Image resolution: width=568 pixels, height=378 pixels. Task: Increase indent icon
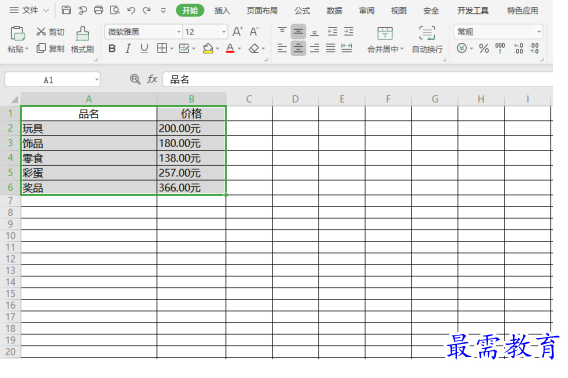(x=348, y=32)
